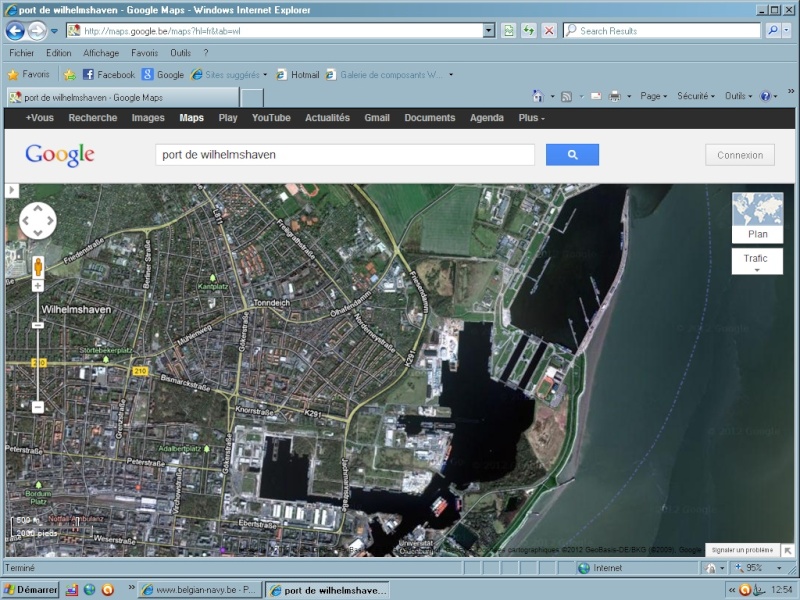Open Sites suggérés favorites dropdown

pyautogui.click(x=229, y=74)
